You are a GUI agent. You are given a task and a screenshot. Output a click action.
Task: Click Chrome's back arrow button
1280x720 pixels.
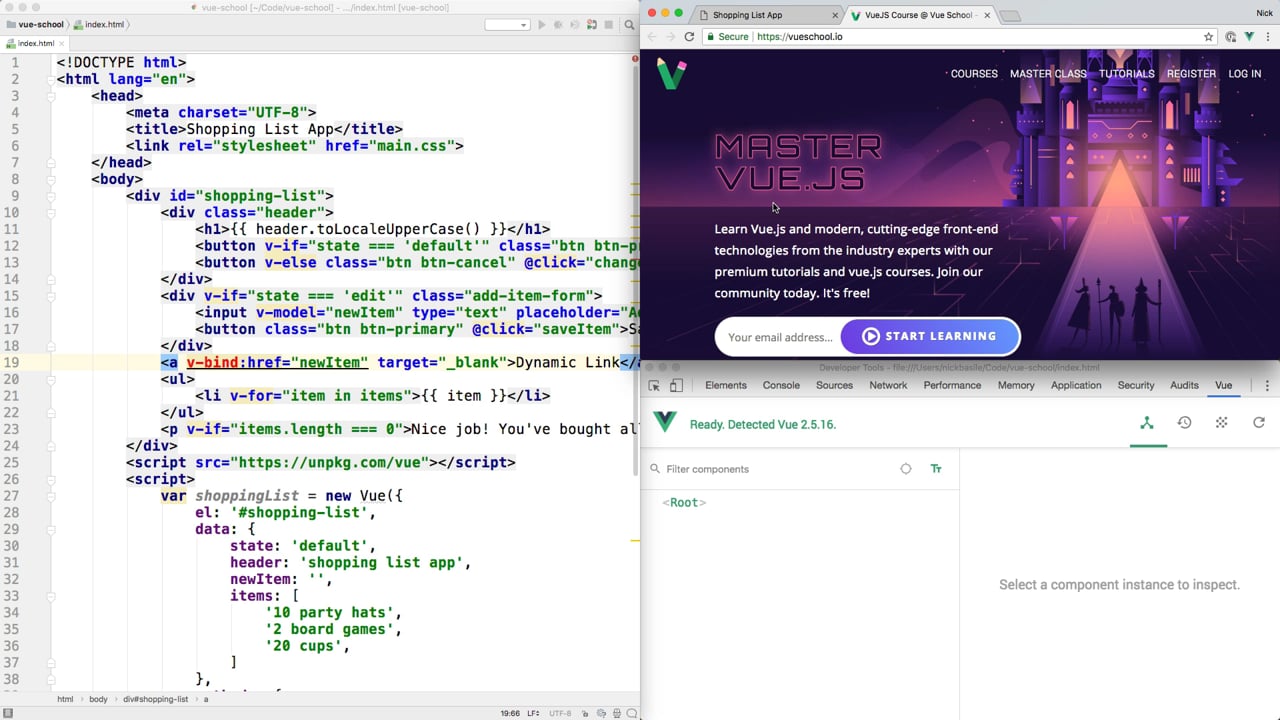[x=652, y=37]
